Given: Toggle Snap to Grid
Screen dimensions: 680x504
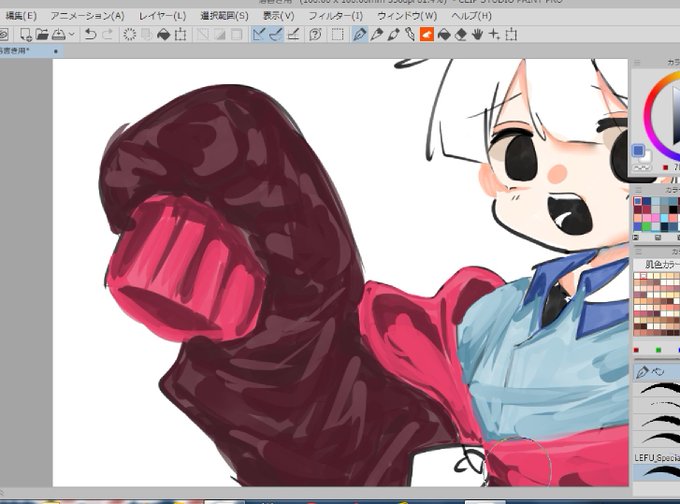Looking at the screenshot, I should tap(293, 34).
